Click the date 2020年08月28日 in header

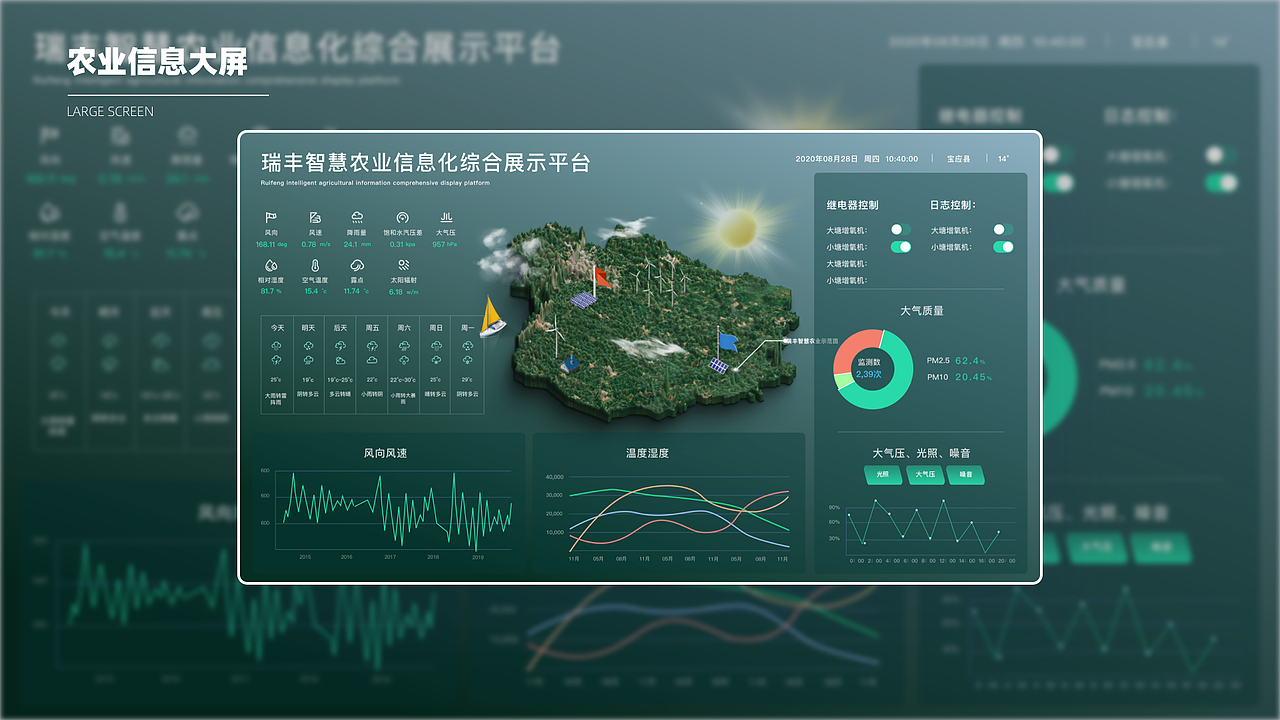click(x=827, y=159)
